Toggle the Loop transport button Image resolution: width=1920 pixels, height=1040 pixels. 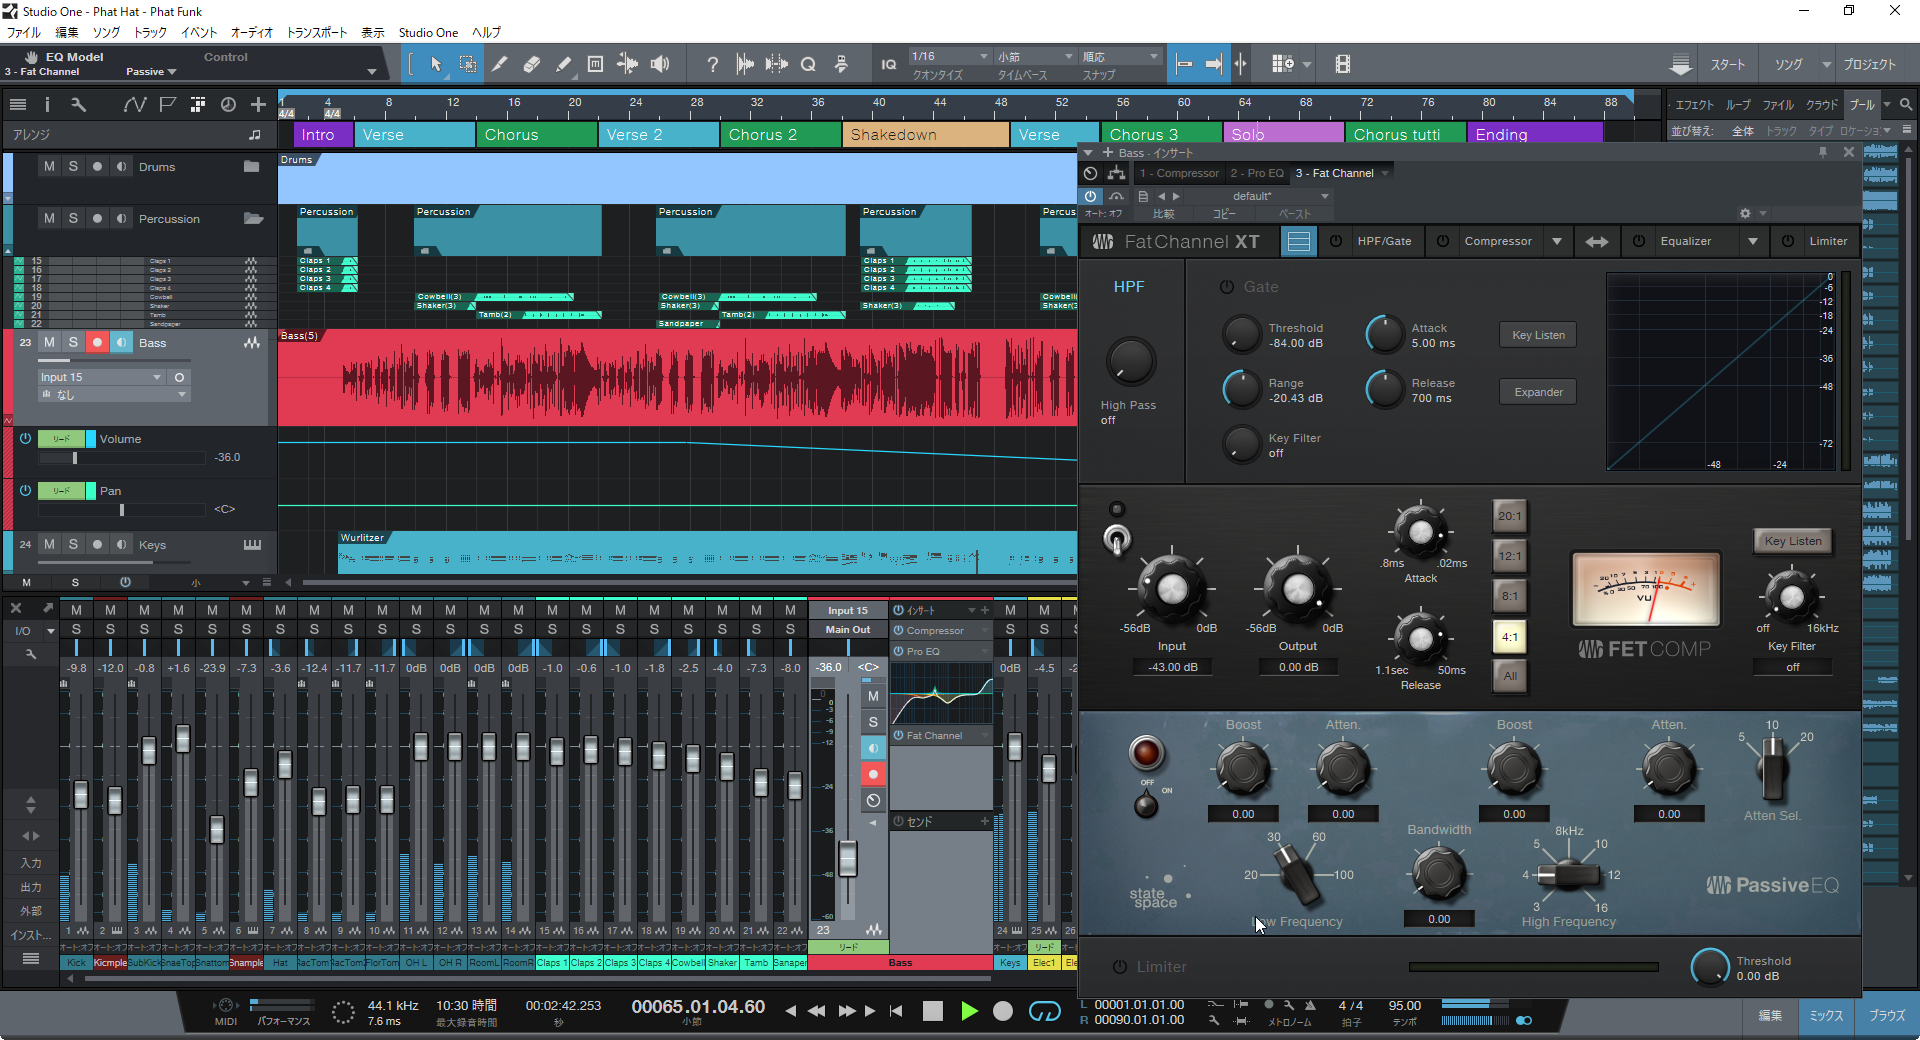[x=1044, y=1011]
